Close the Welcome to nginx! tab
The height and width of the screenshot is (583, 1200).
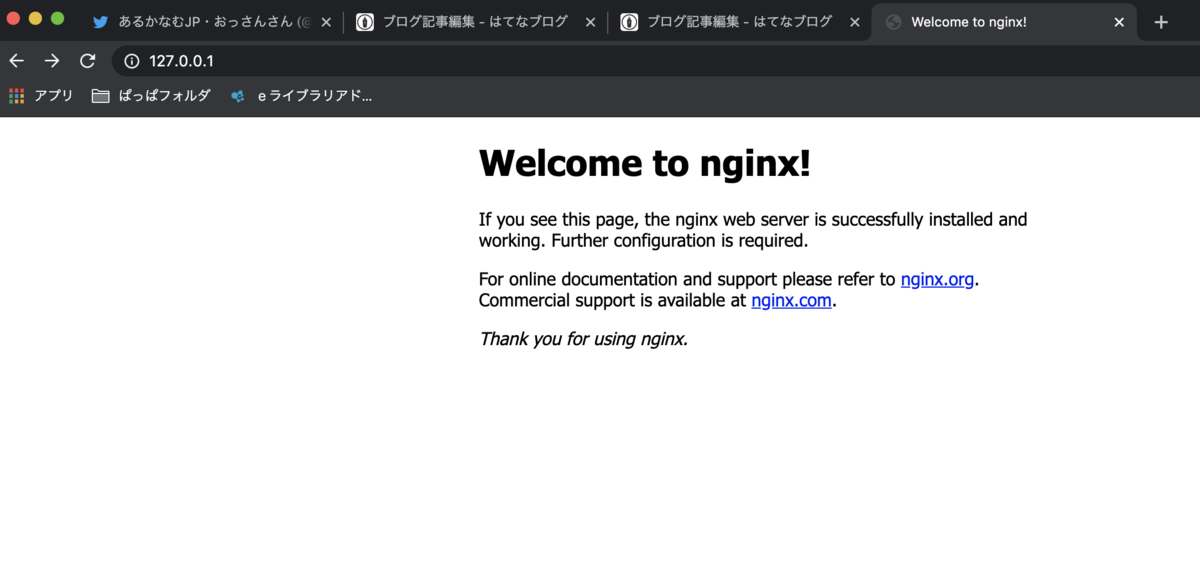tap(1119, 22)
